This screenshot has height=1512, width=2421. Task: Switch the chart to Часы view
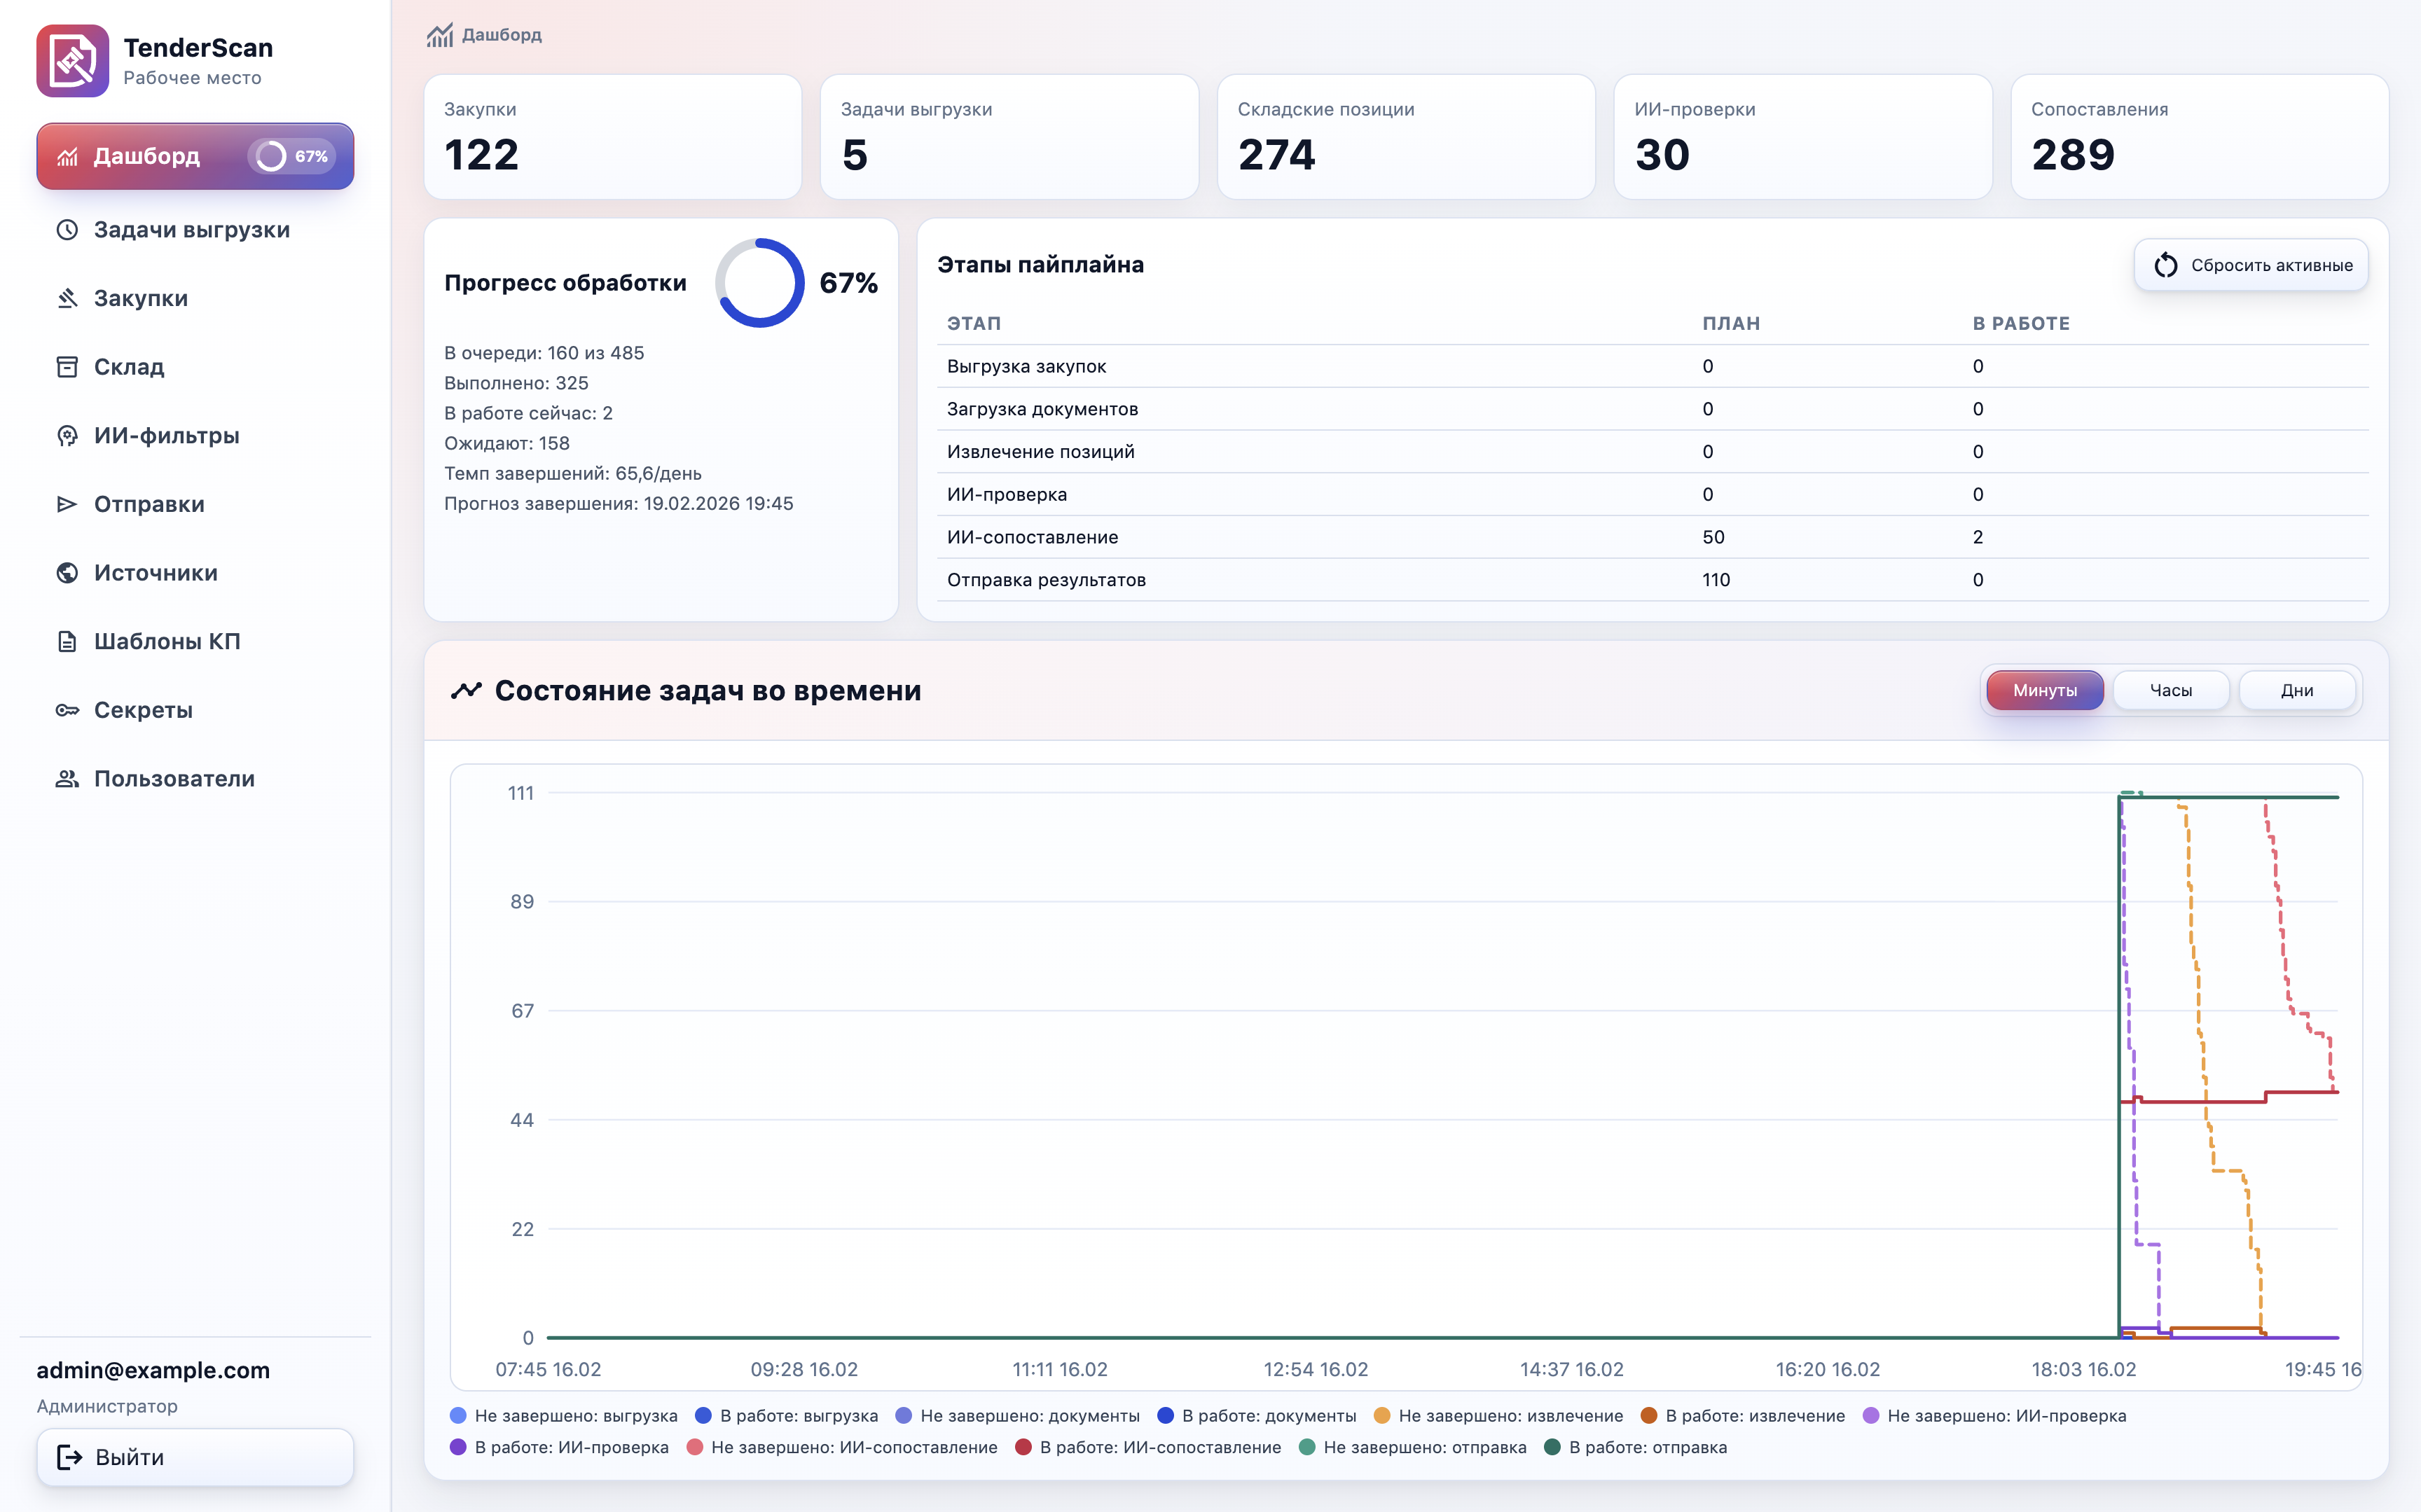2170,689
